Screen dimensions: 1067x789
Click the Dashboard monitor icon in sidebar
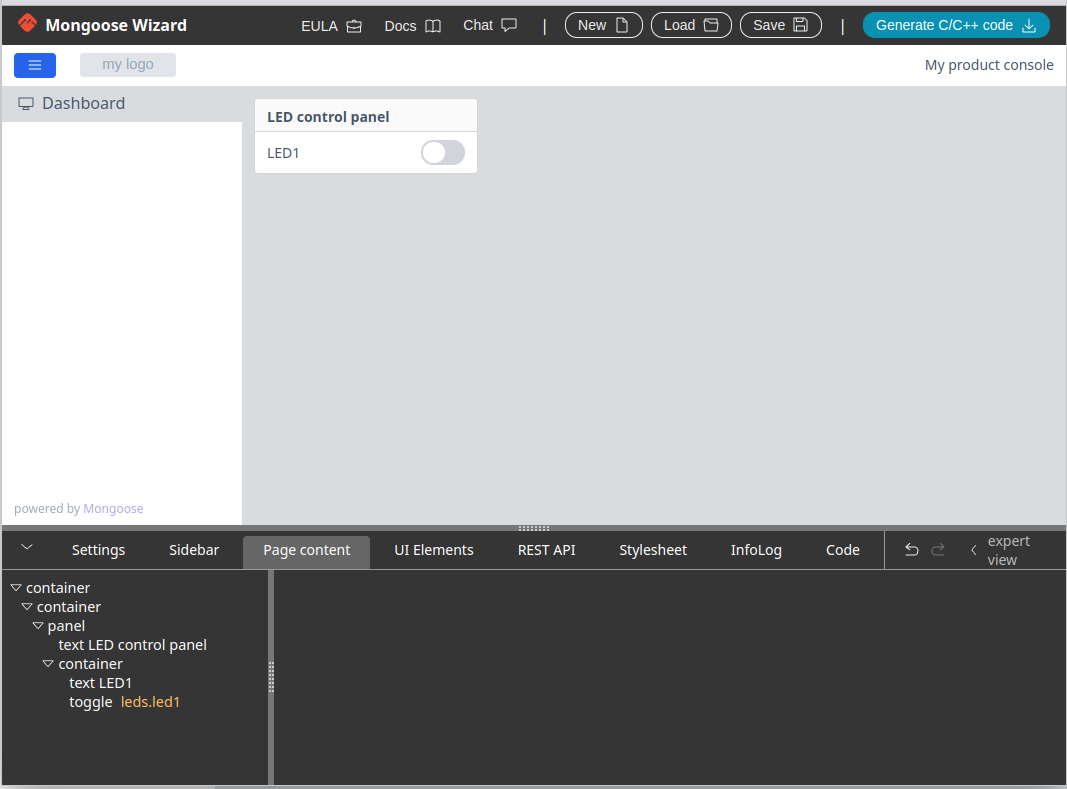coord(26,104)
